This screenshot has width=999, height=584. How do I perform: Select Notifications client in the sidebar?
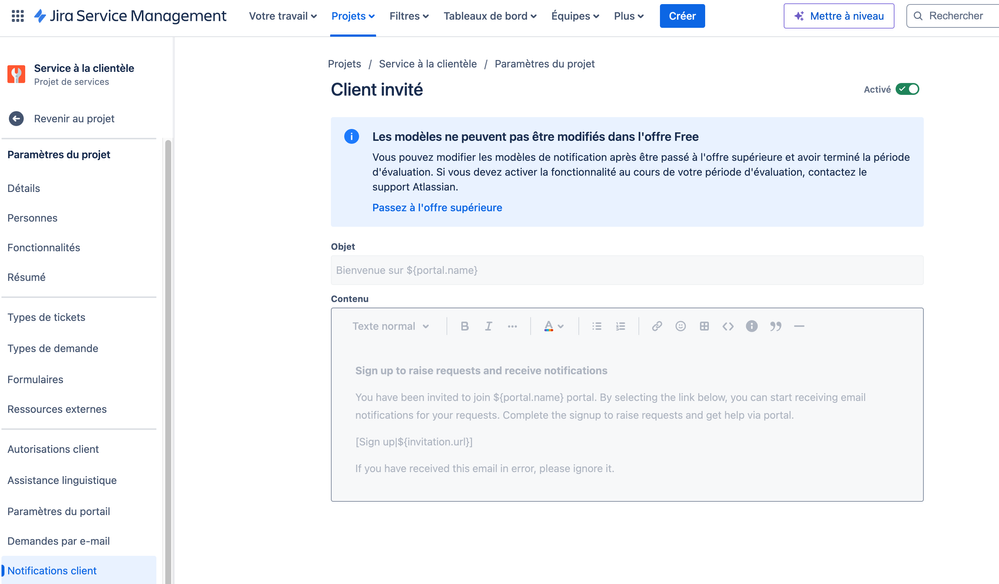click(79, 571)
